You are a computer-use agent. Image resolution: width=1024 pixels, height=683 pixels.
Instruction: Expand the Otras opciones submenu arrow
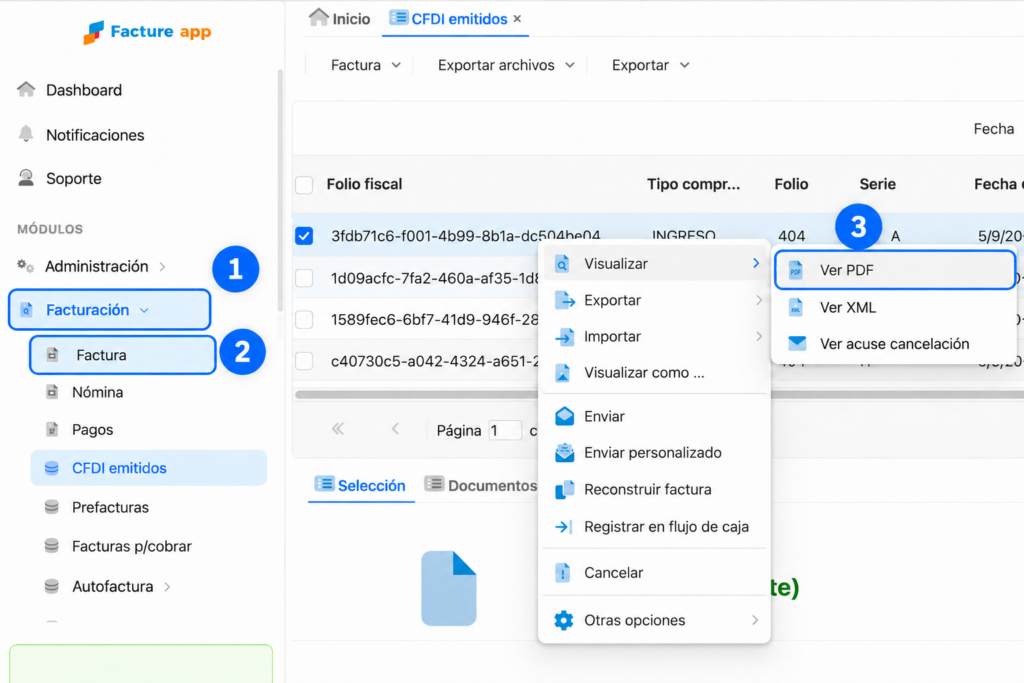pos(755,620)
